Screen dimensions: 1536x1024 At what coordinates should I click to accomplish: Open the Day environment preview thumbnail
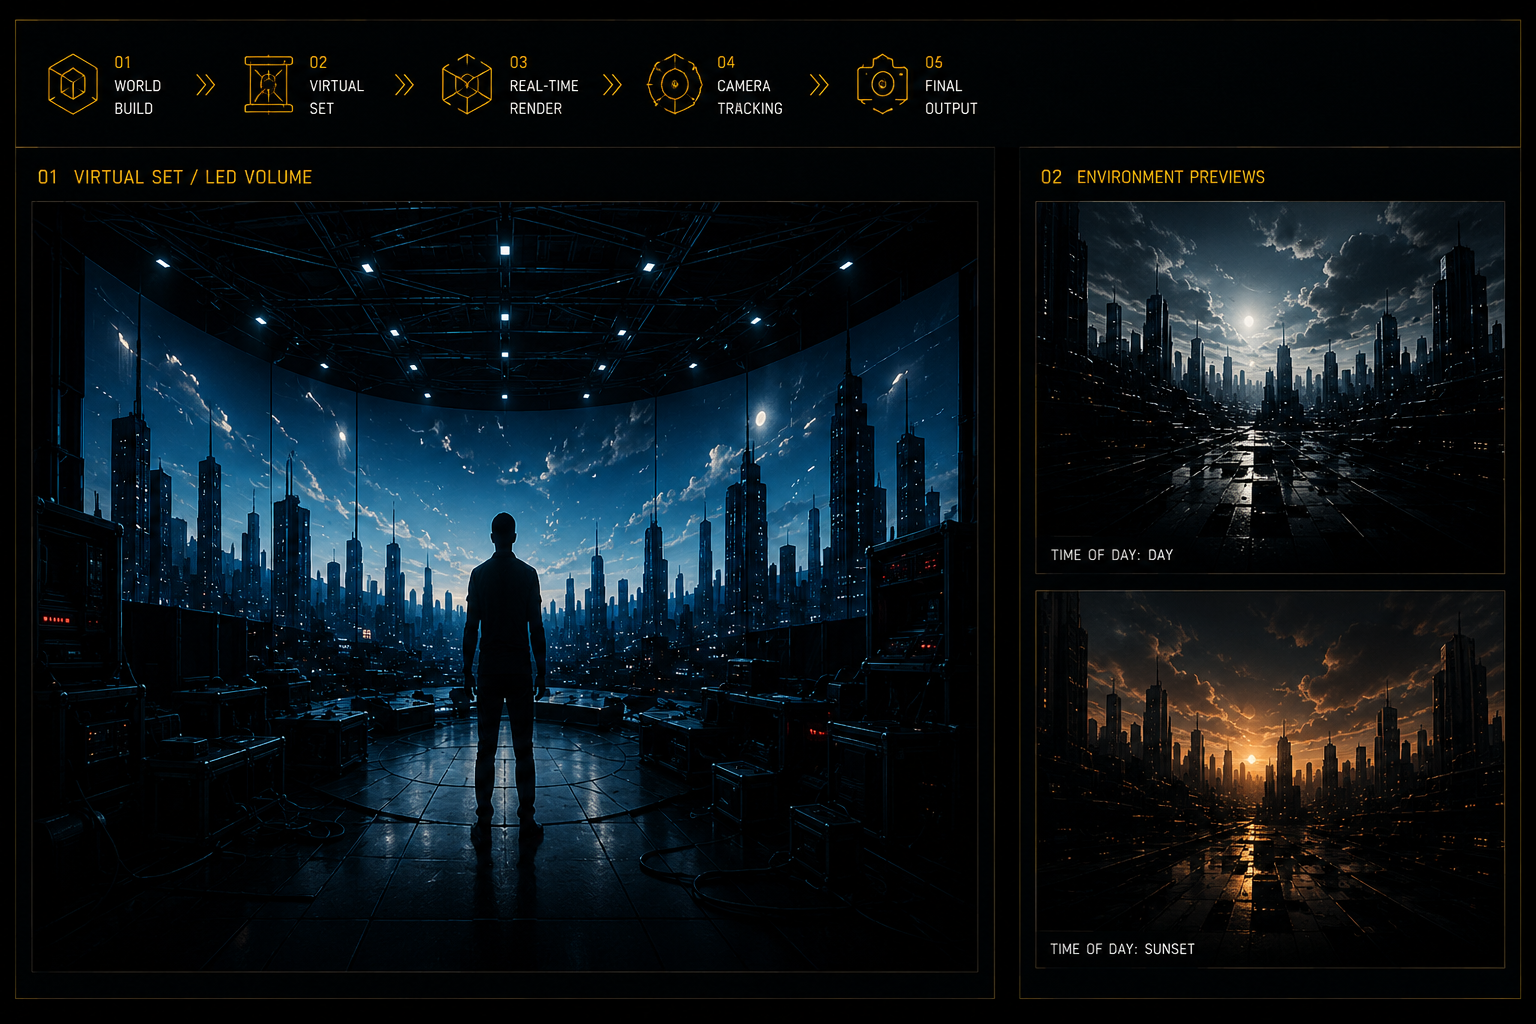[x=1270, y=387]
